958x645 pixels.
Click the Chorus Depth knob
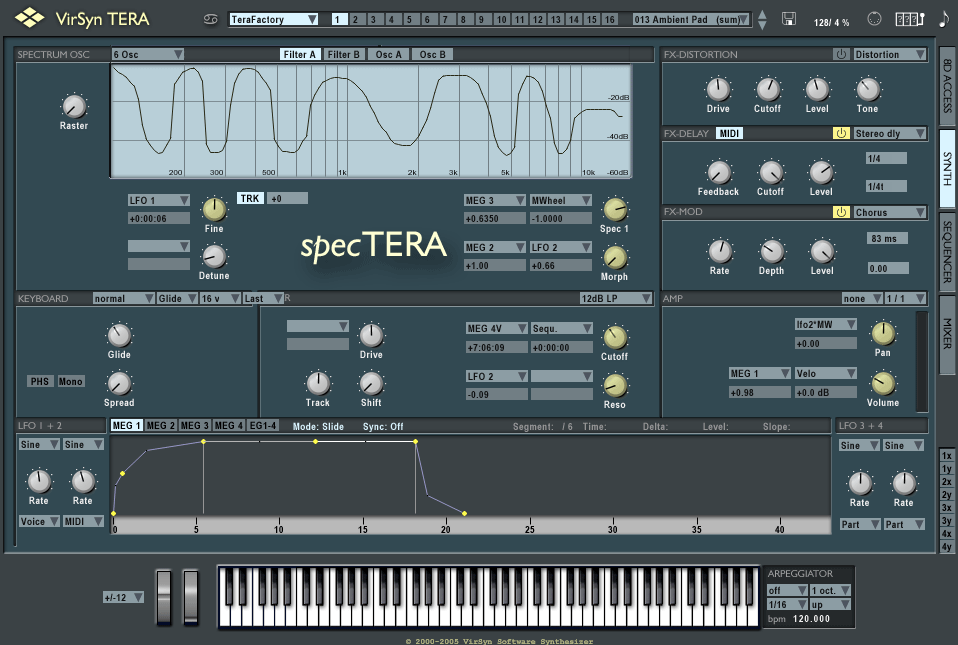tap(771, 251)
